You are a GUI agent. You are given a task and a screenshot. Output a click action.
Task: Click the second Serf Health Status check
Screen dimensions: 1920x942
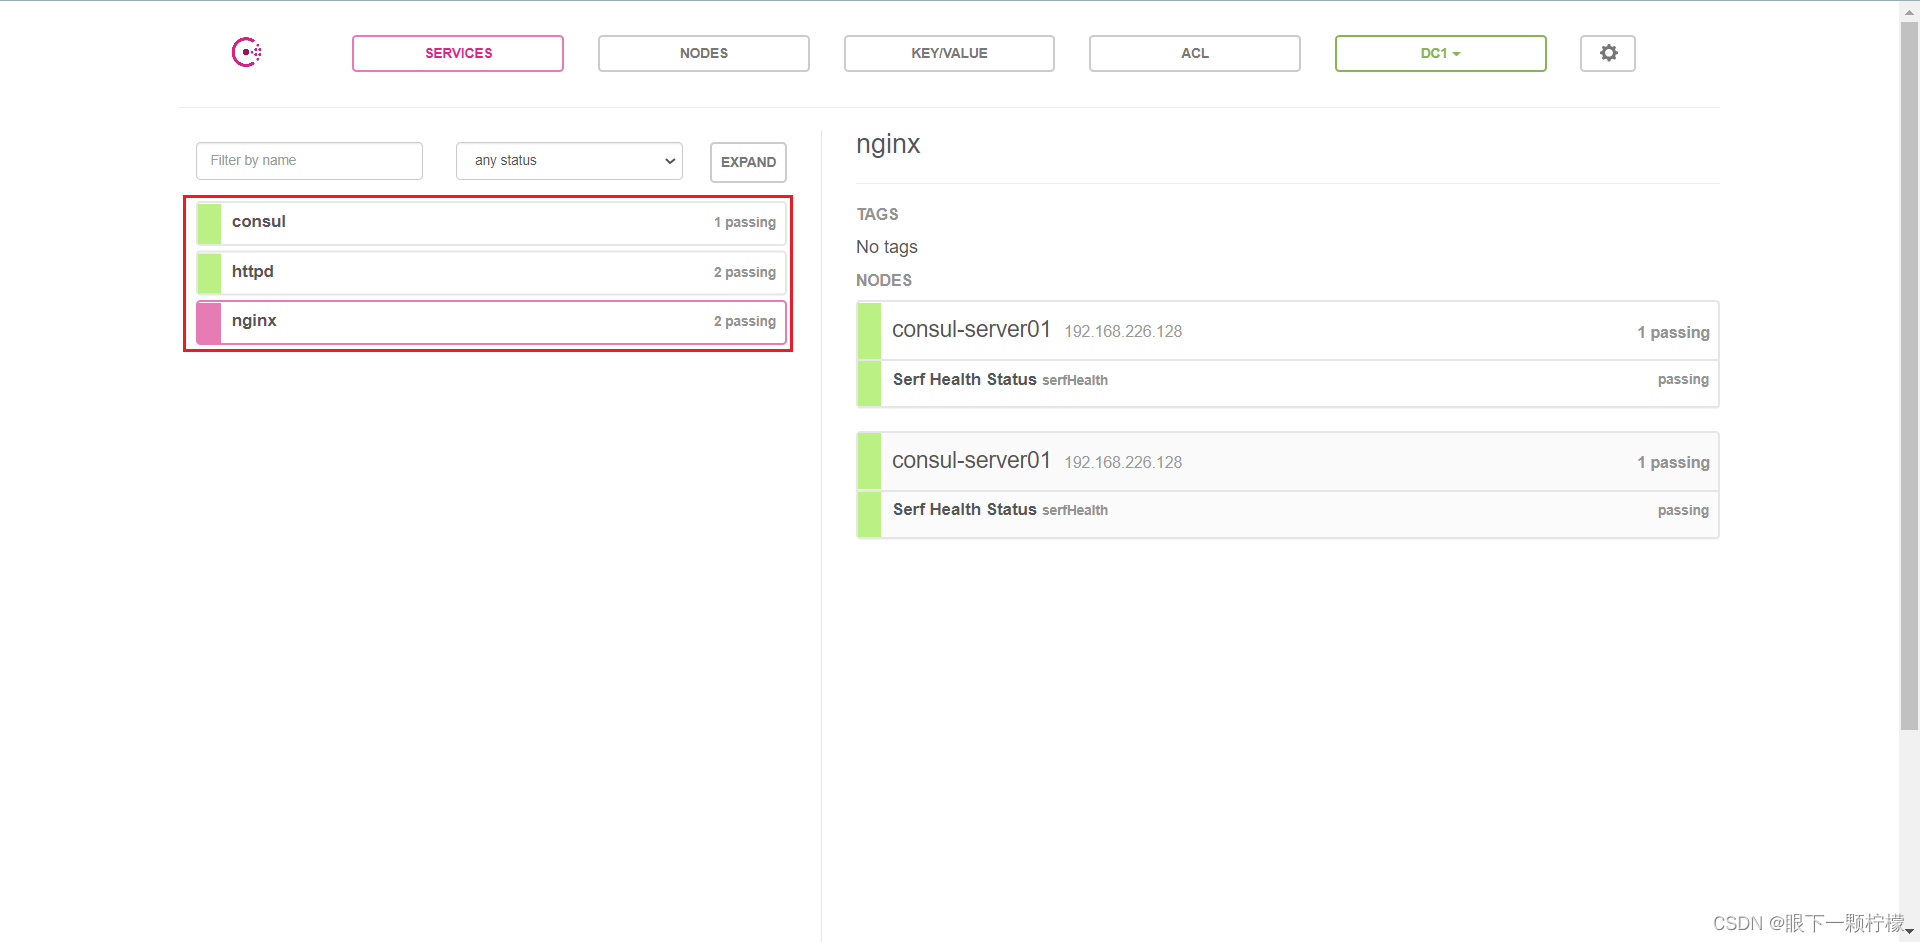[x=1288, y=512]
